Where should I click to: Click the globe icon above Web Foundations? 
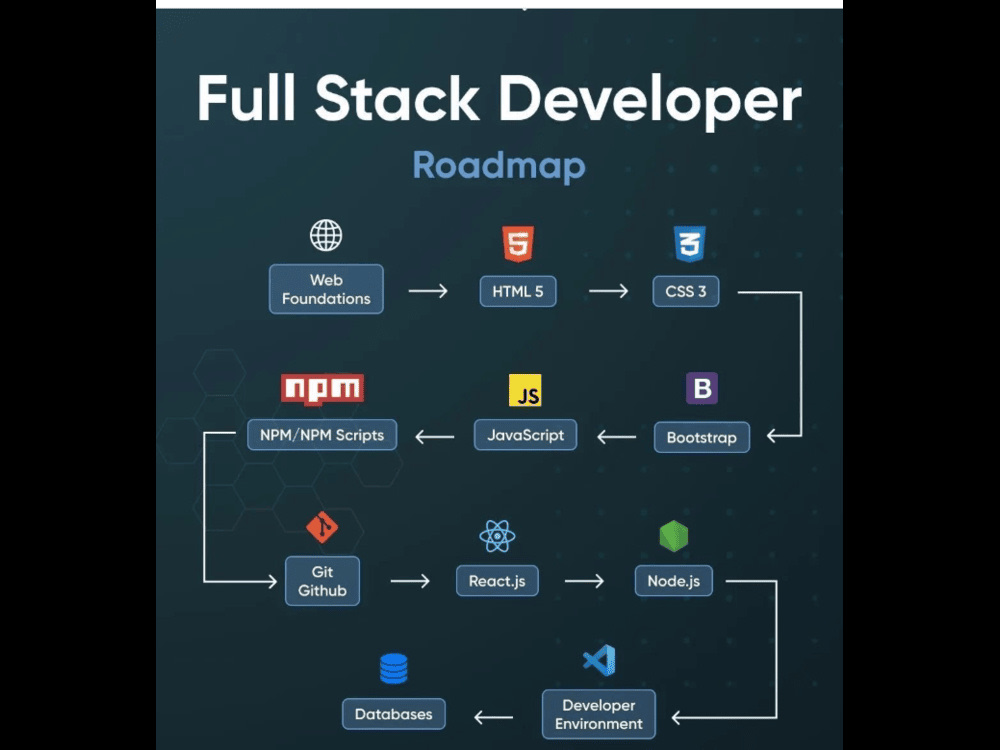(x=326, y=235)
